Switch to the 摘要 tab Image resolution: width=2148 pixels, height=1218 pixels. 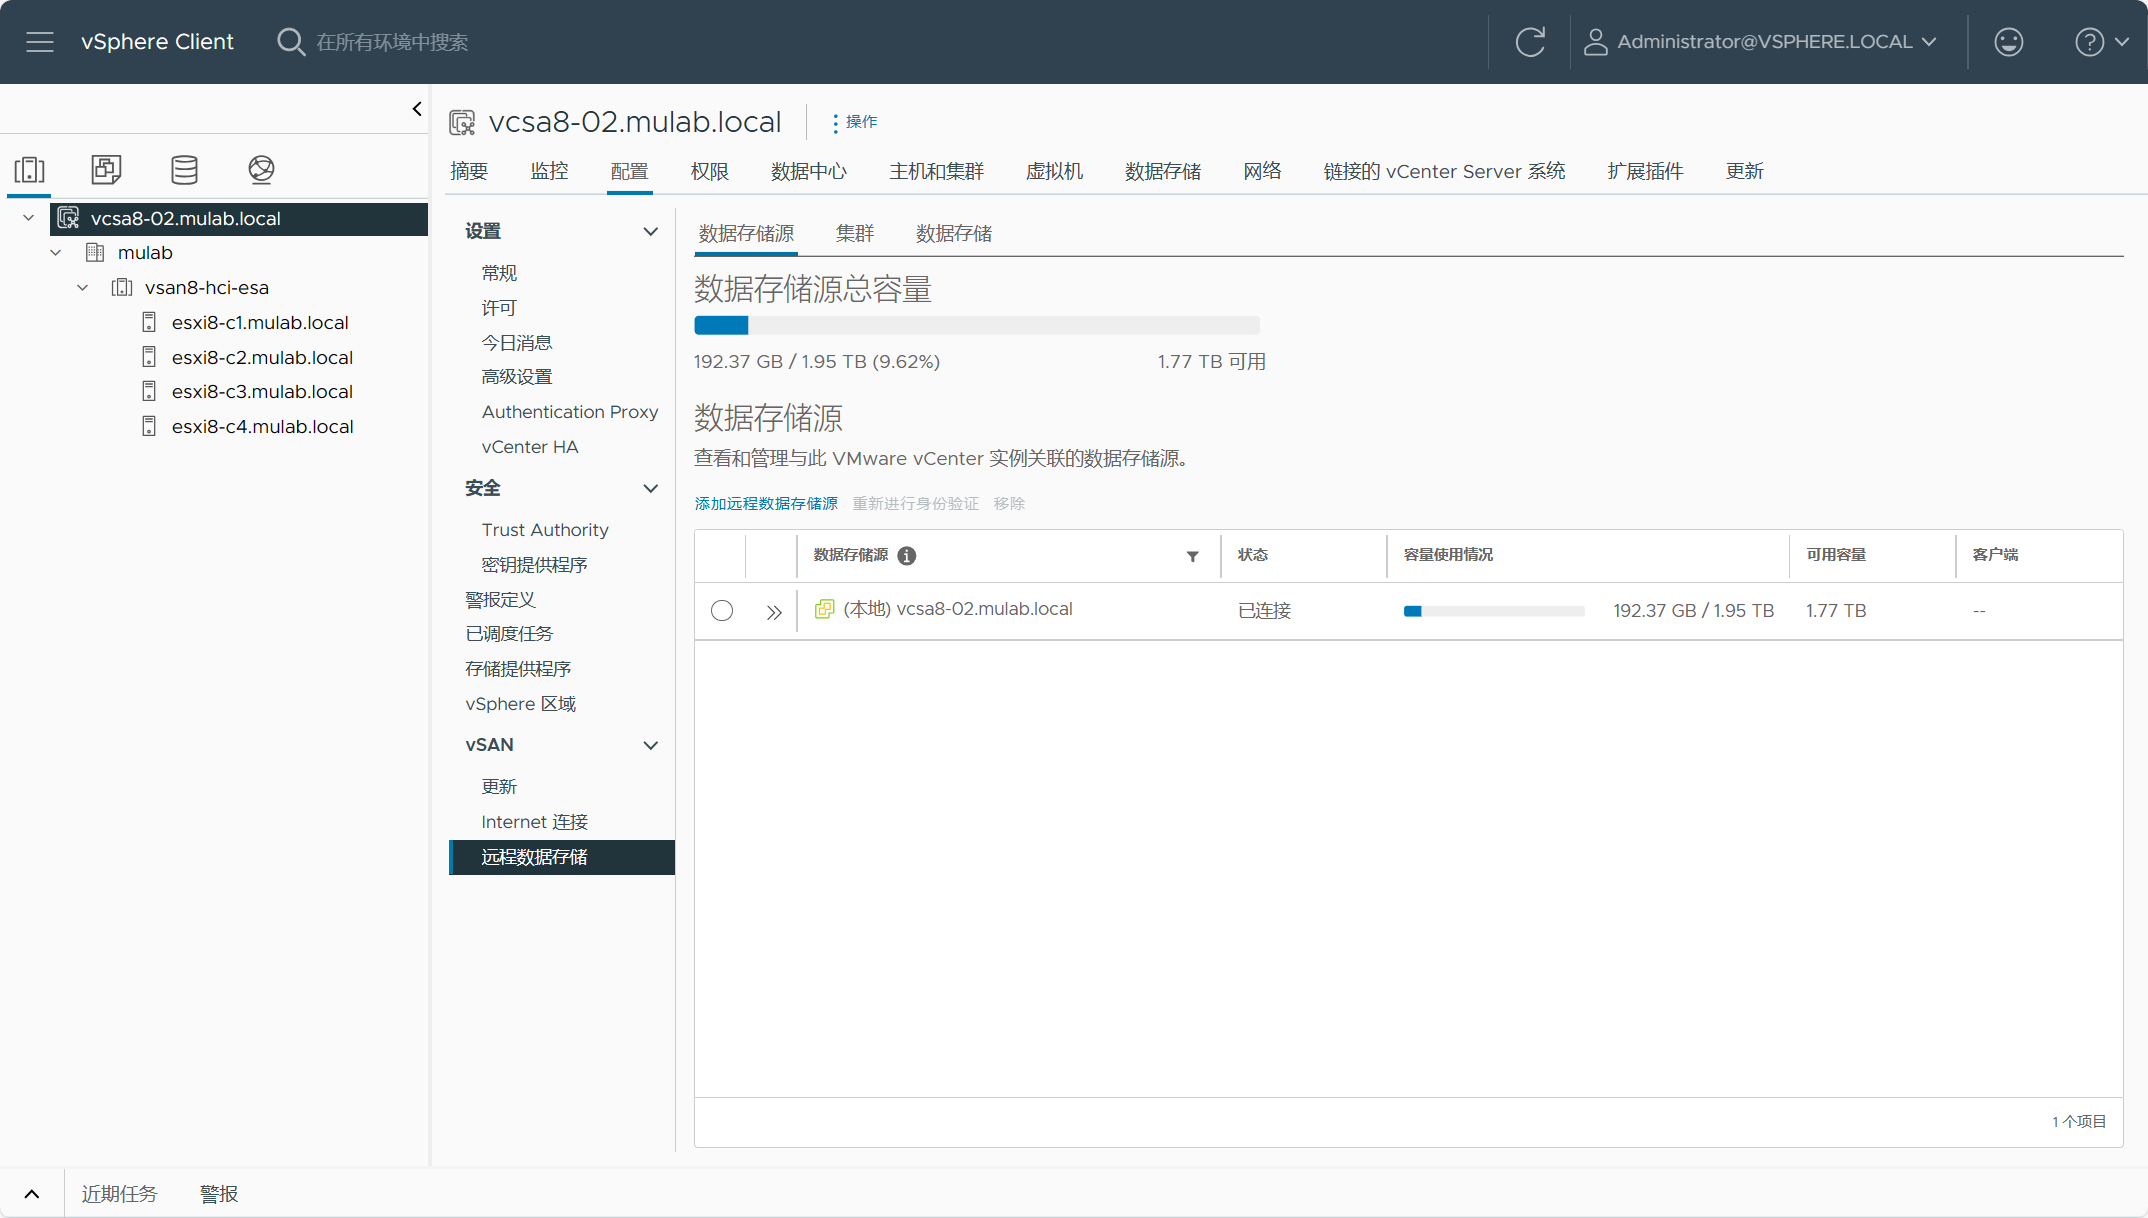469,171
